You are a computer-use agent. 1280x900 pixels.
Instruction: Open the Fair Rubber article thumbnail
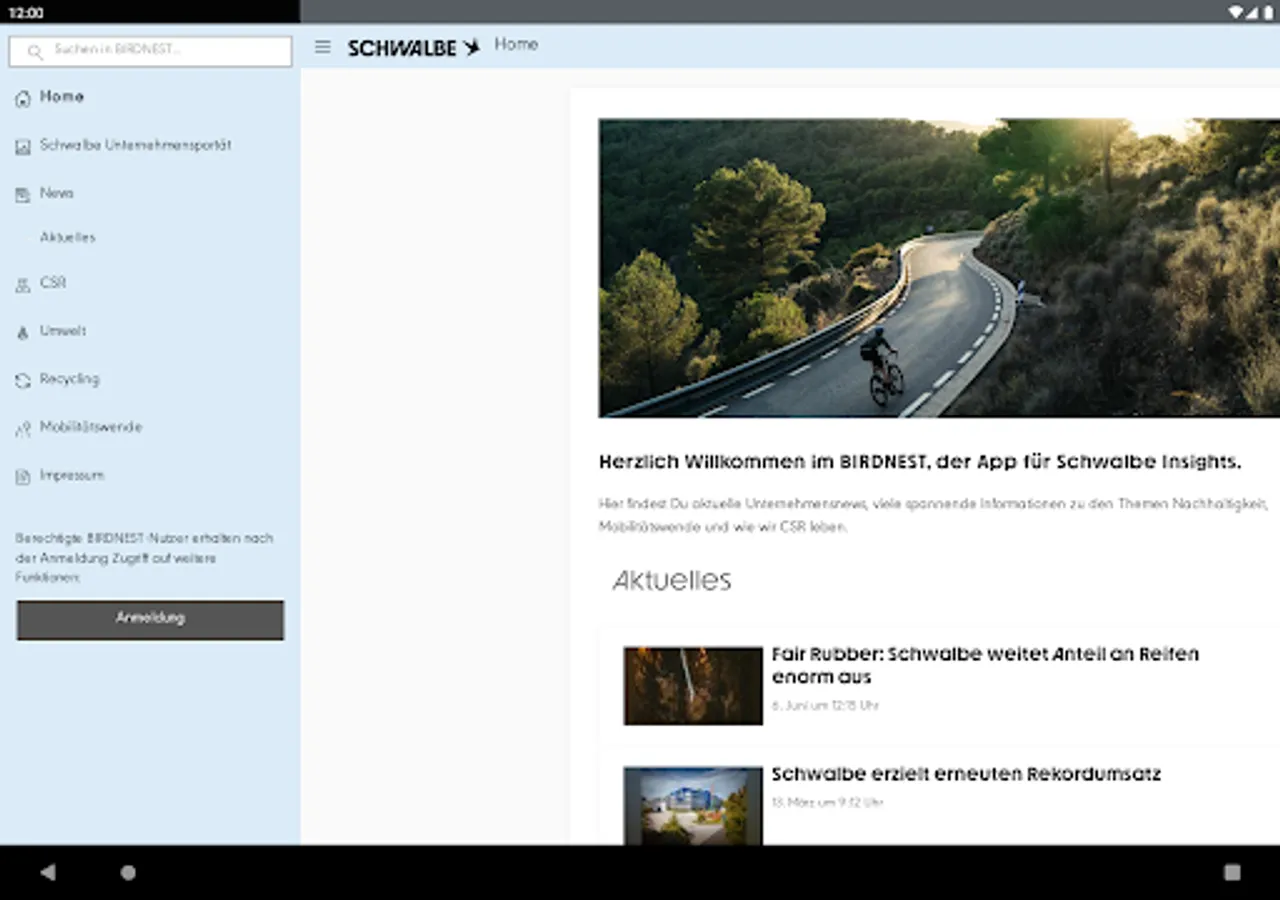coord(693,685)
